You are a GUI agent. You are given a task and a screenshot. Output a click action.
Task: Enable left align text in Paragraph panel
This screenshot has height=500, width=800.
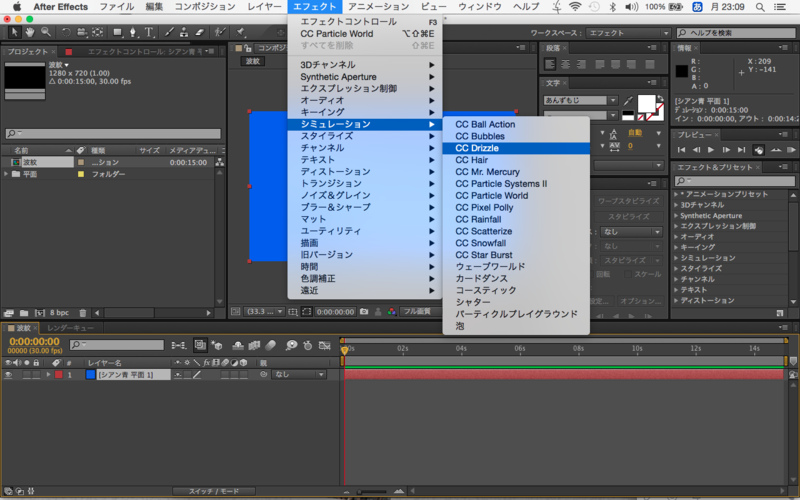550,65
